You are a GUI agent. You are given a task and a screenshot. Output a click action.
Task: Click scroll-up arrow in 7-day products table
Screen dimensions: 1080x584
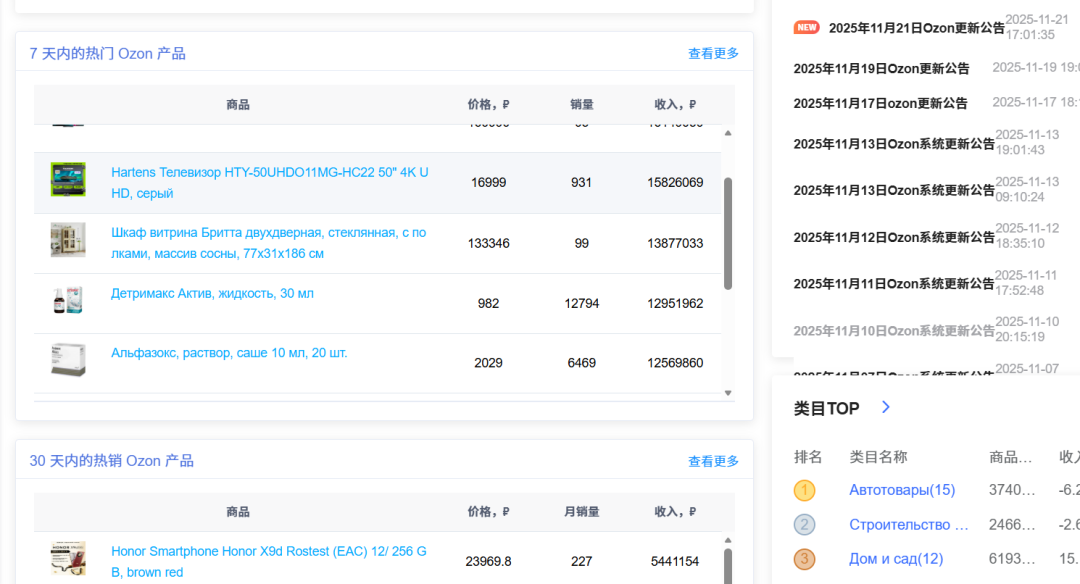728,133
